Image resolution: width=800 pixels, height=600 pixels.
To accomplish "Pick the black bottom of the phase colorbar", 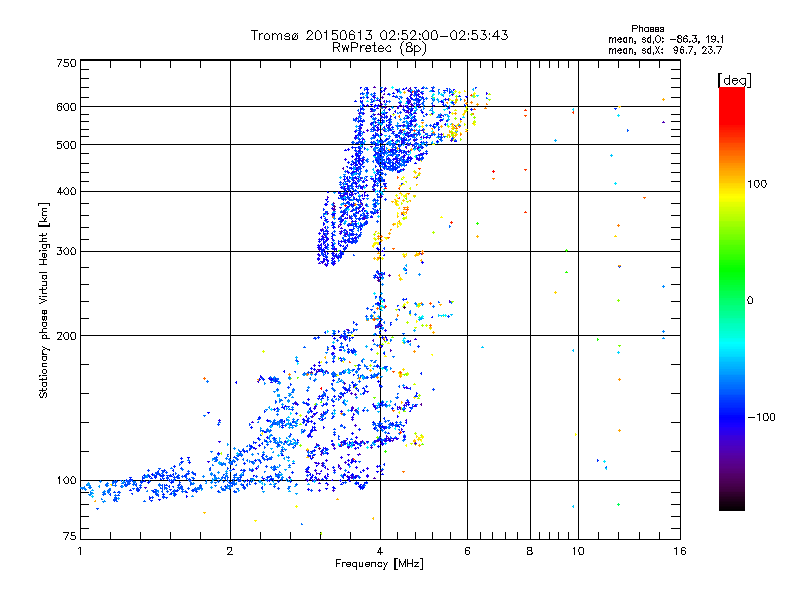I will (732, 505).
